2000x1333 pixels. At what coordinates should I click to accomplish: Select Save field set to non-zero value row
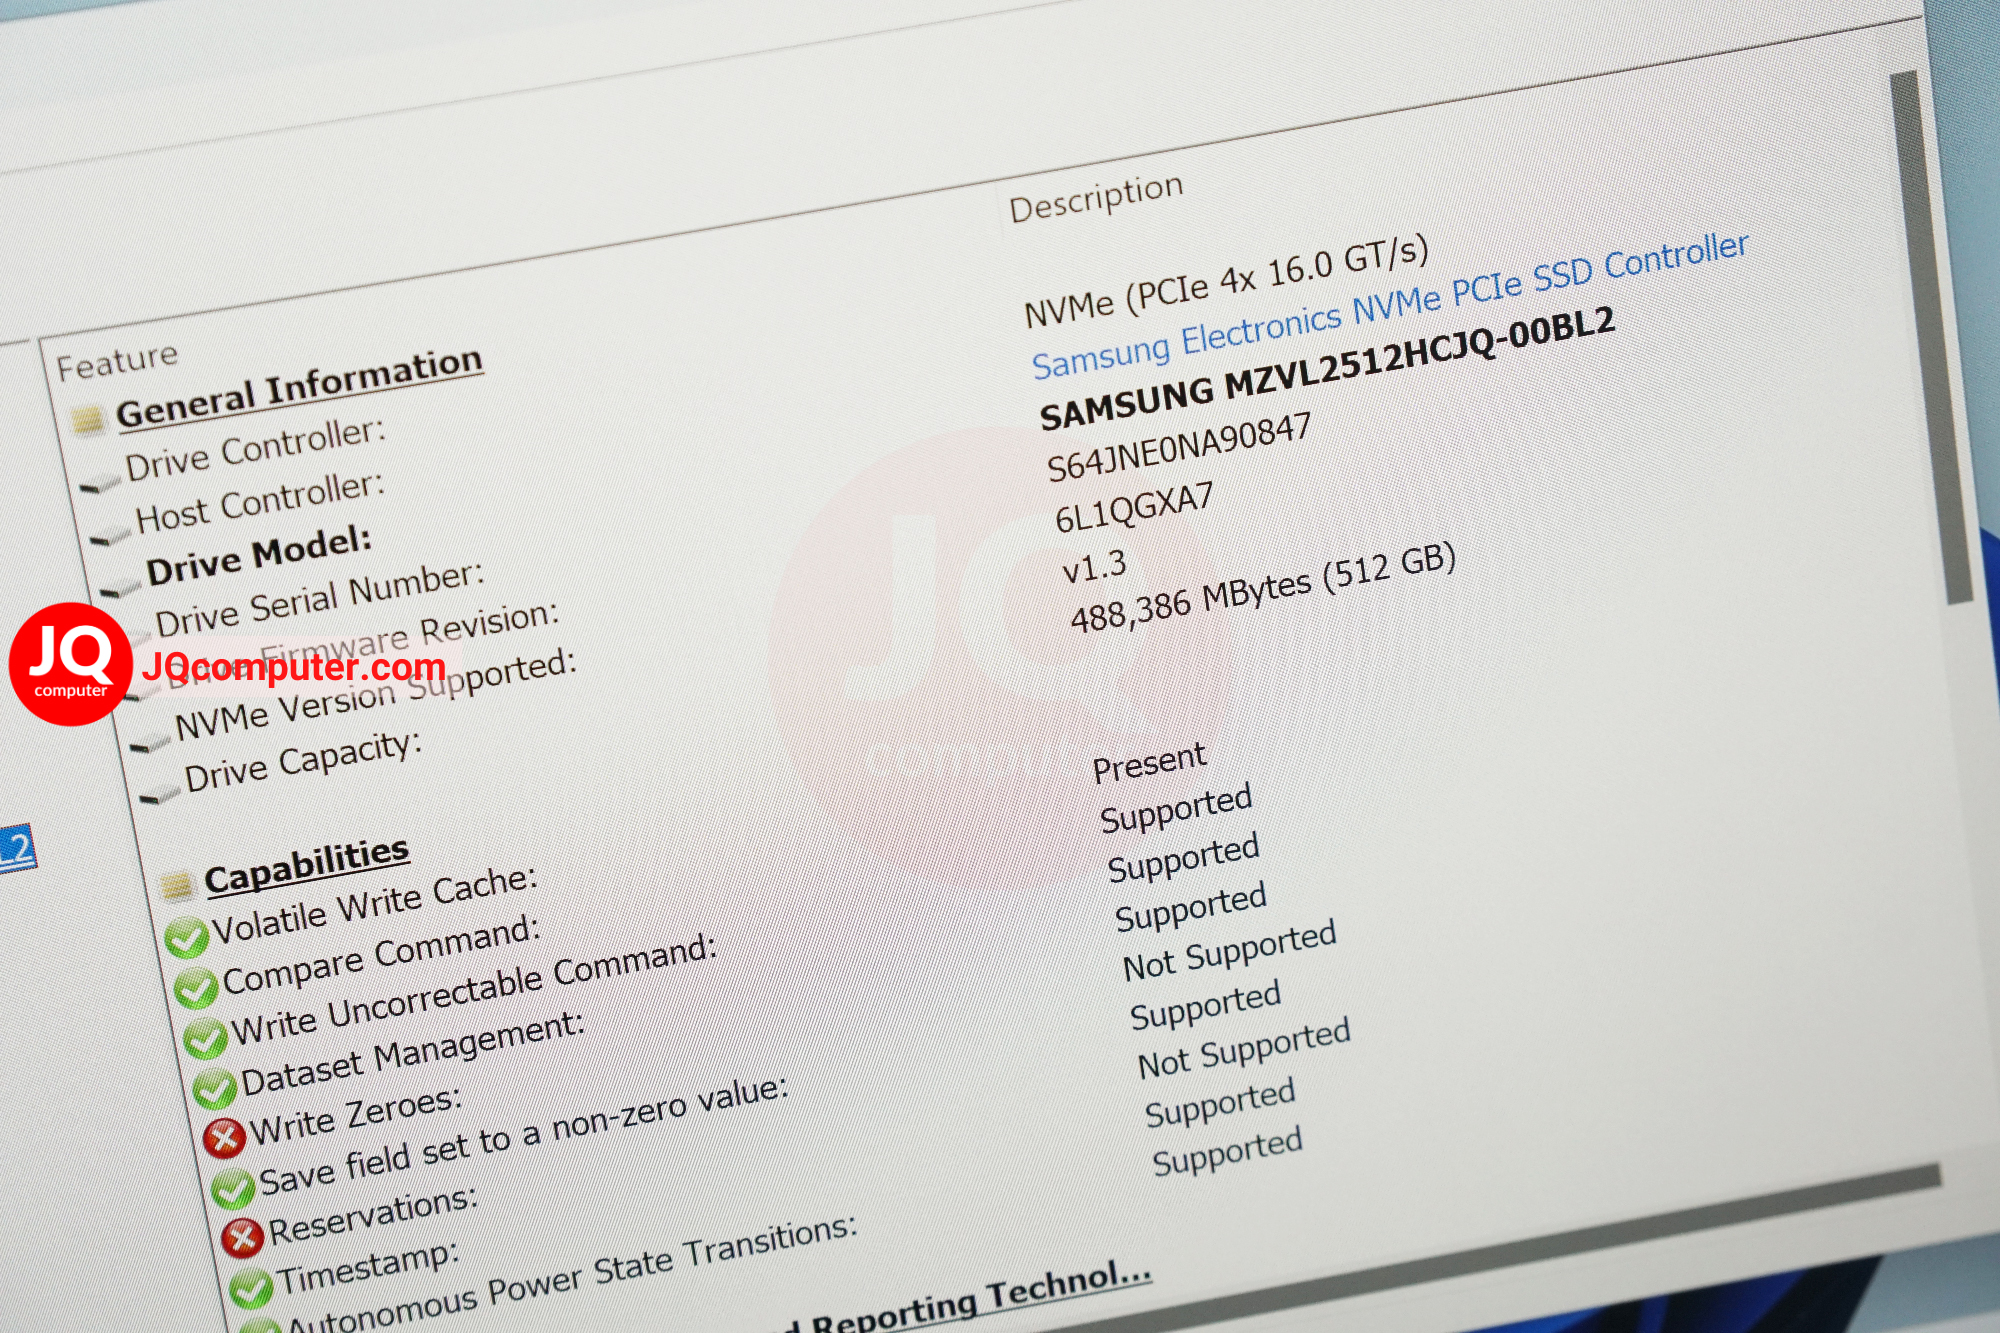[x=523, y=1136]
